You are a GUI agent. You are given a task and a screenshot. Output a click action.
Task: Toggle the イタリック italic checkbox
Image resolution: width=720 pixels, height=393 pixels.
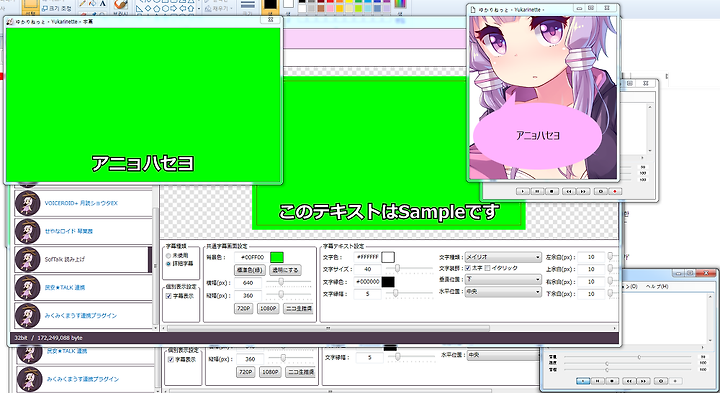click(x=487, y=268)
